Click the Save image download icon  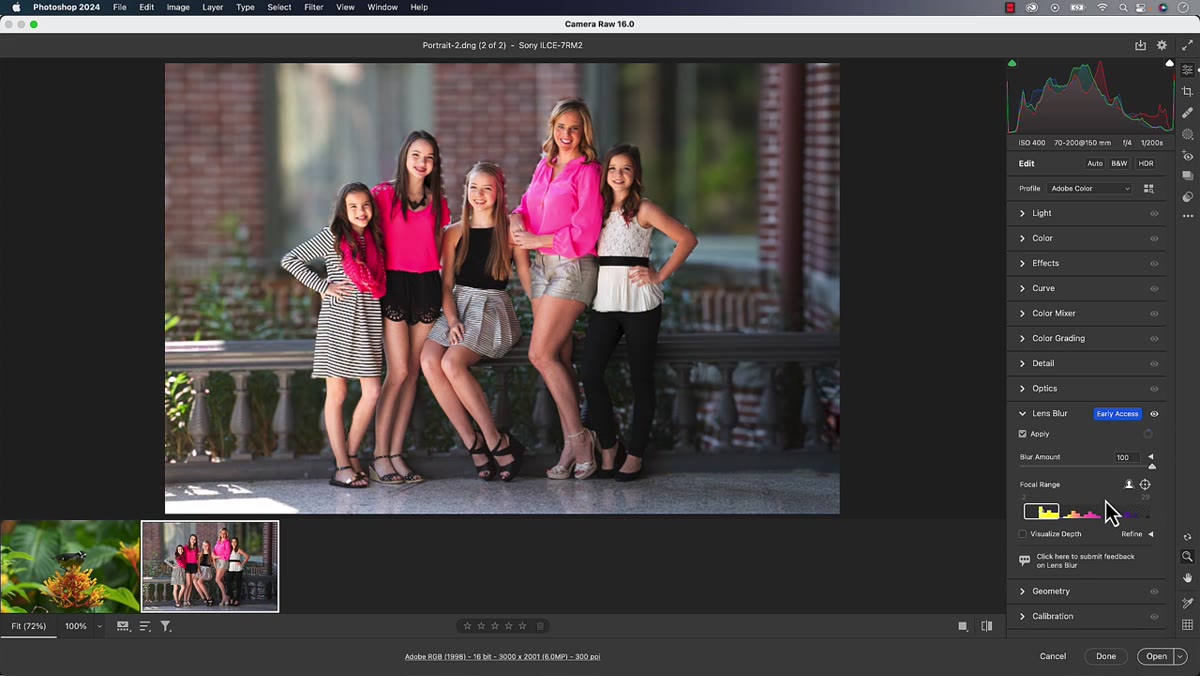[1140, 45]
